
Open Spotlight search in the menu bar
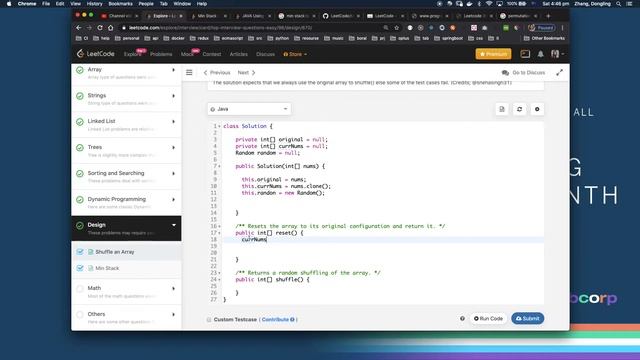(619, 4)
